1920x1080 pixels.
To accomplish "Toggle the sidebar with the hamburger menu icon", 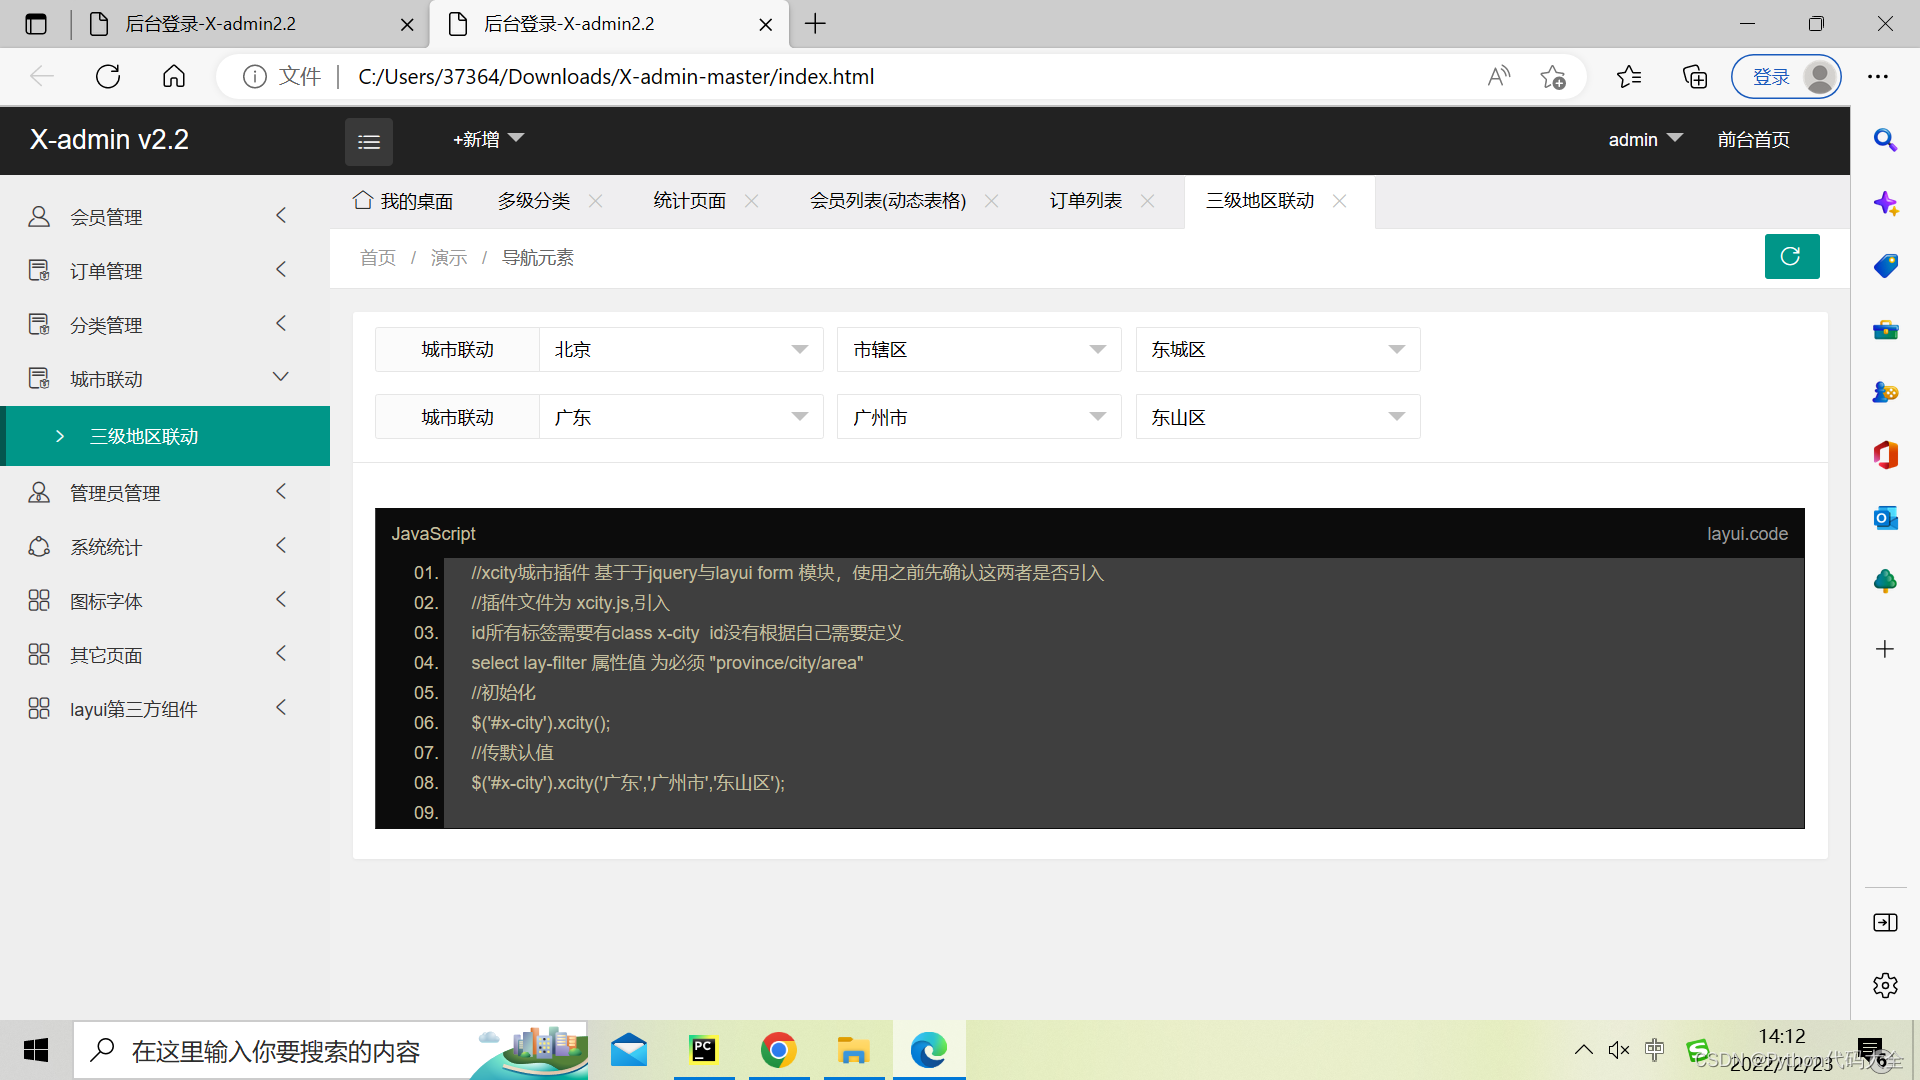I will [x=369, y=141].
